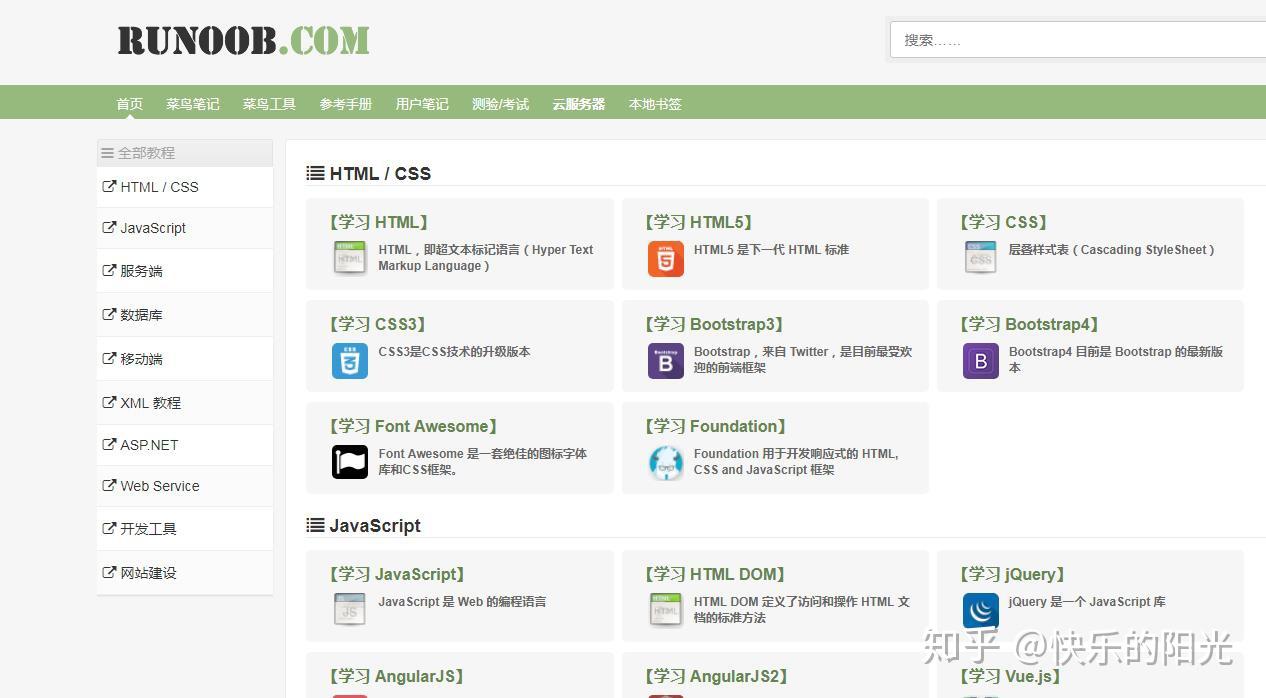1266x698 pixels.
Task: Click the Bootstrap4 B icon
Action: tap(981, 360)
